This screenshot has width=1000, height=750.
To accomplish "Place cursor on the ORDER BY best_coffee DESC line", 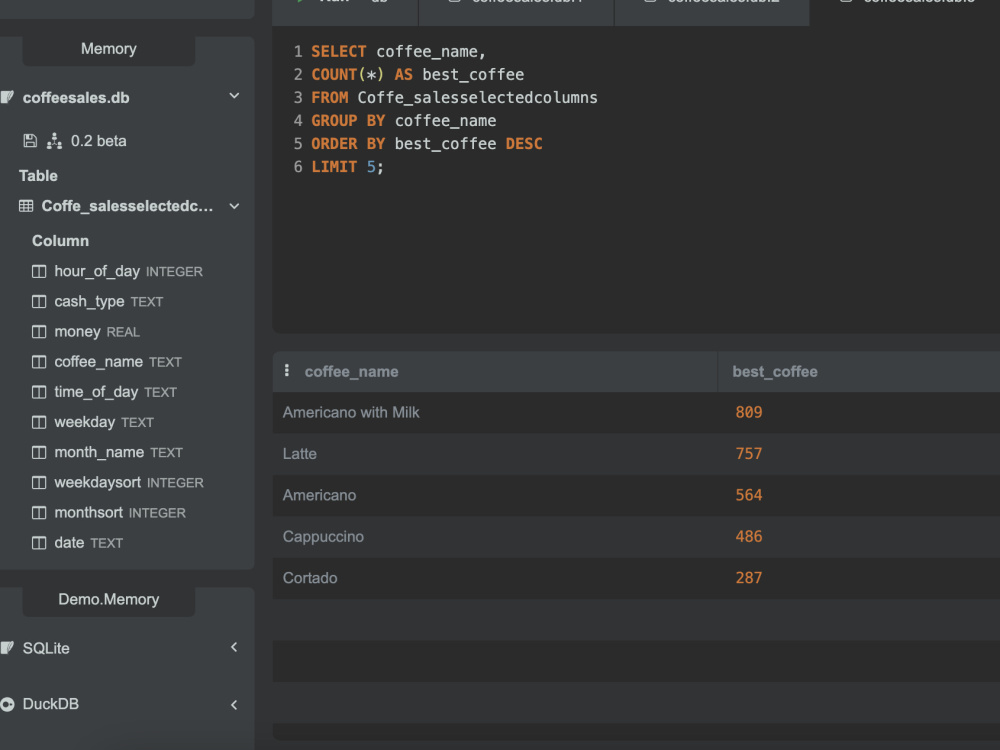I will pyautogui.click(x=427, y=143).
